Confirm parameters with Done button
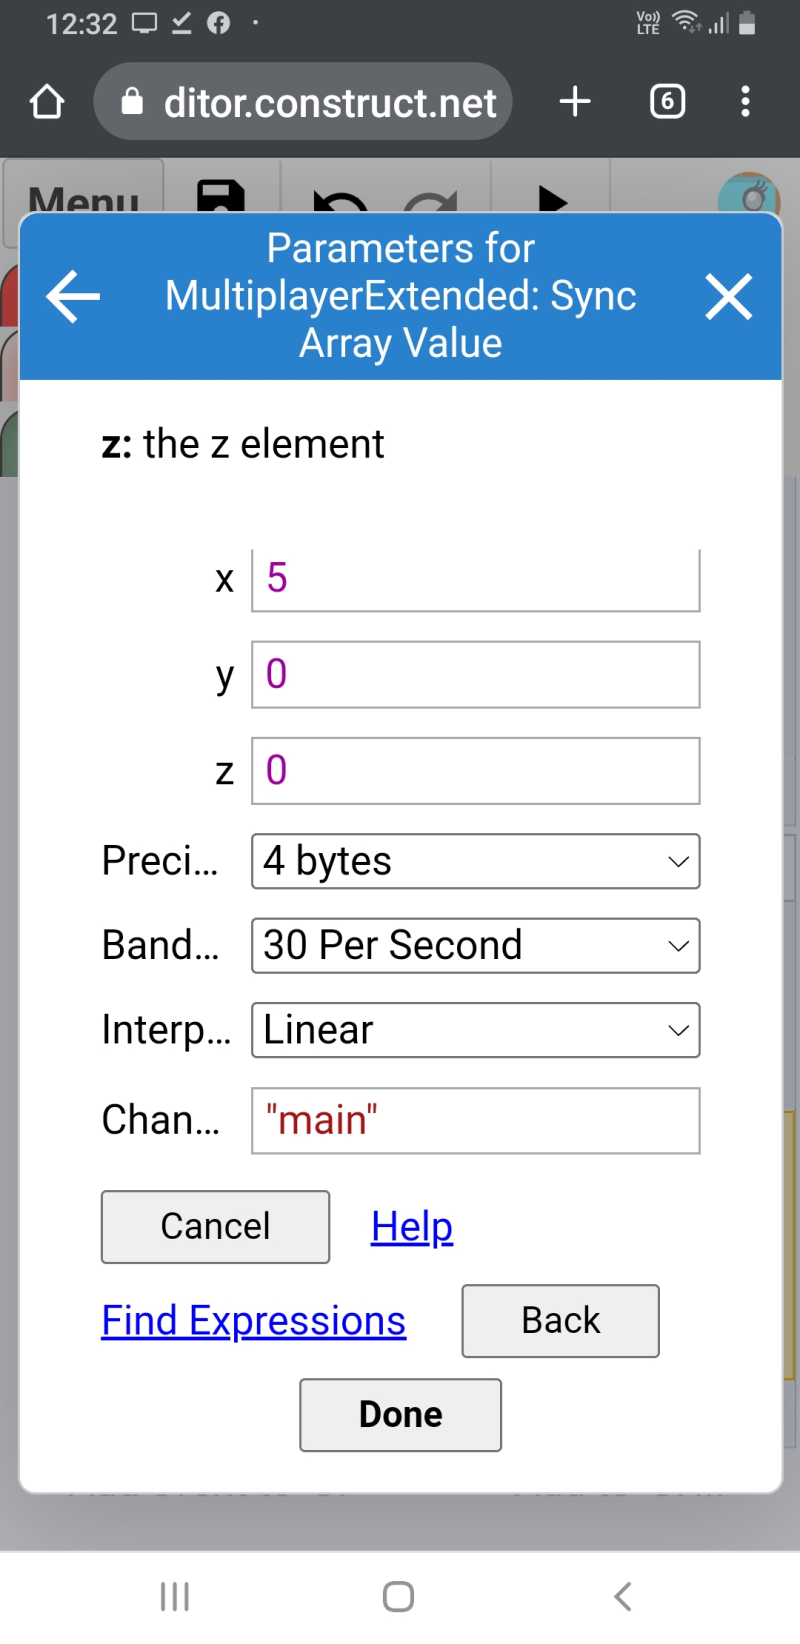This screenshot has width=800, height=1644. click(x=400, y=1414)
